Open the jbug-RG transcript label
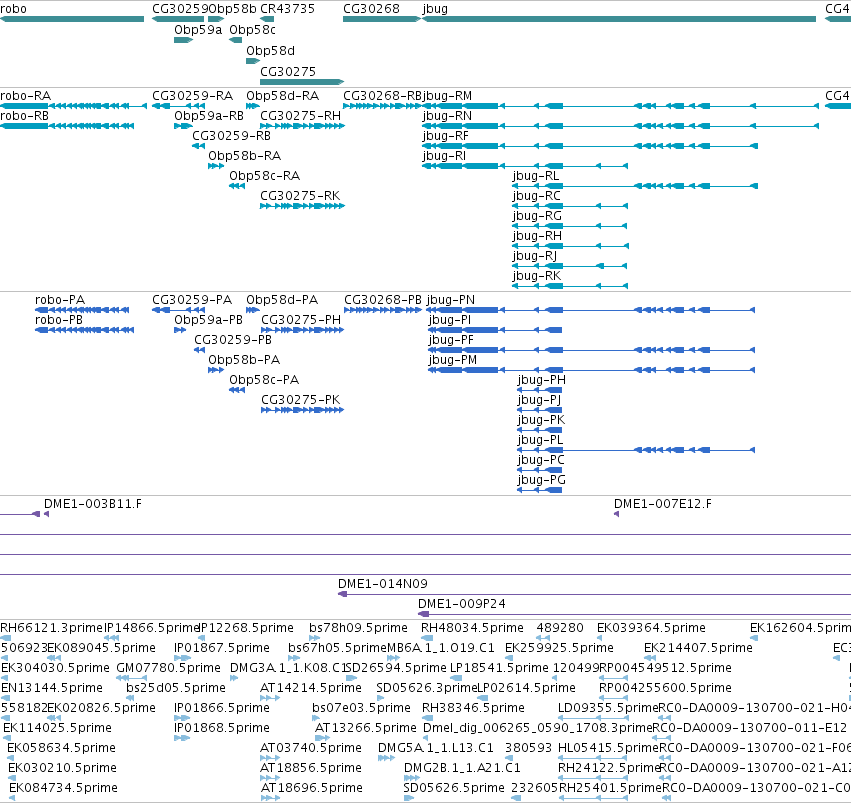The width and height of the screenshot is (851, 803). pos(537,216)
